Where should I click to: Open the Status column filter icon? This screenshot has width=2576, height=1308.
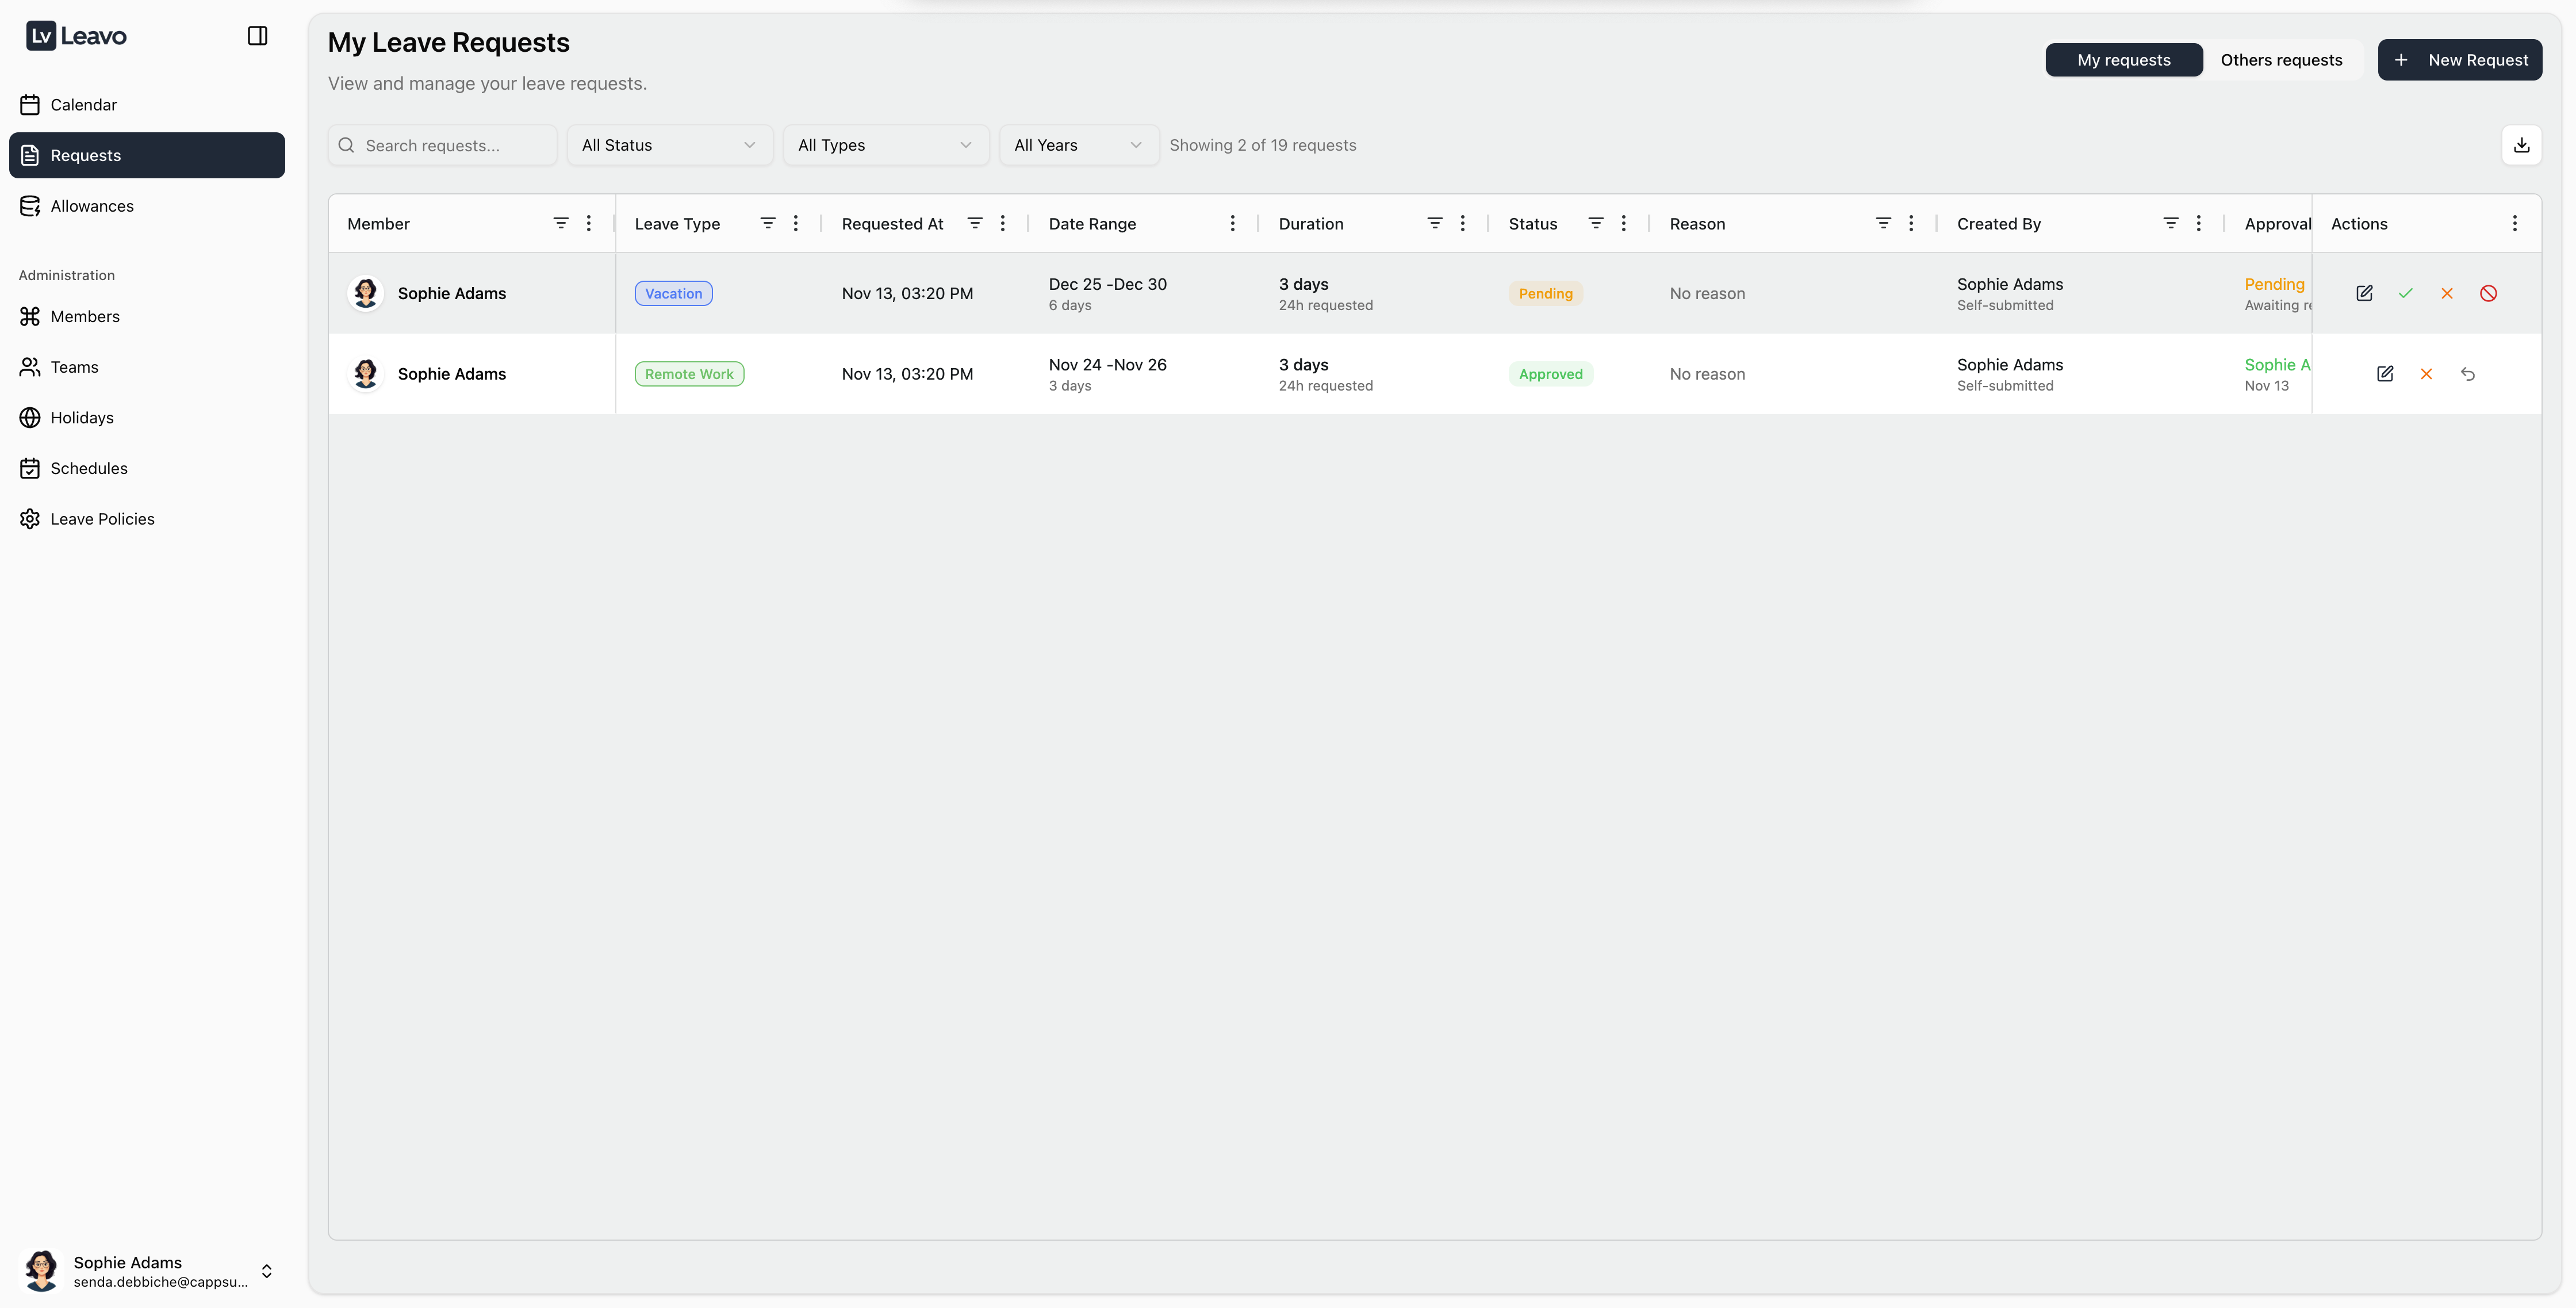pos(1595,223)
